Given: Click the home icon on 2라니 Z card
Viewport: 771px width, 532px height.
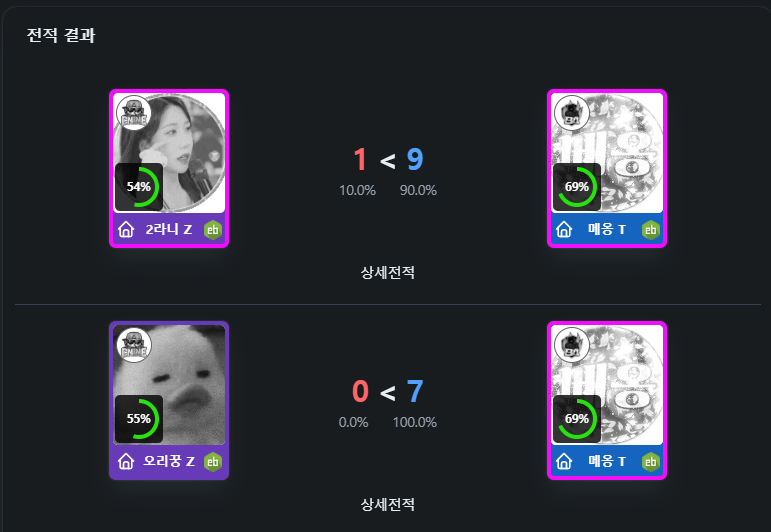Looking at the screenshot, I should (126, 229).
